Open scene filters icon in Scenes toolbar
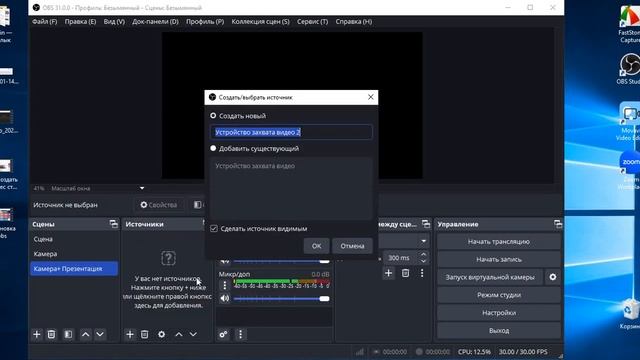This screenshot has height=360, width=640. [68, 334]
